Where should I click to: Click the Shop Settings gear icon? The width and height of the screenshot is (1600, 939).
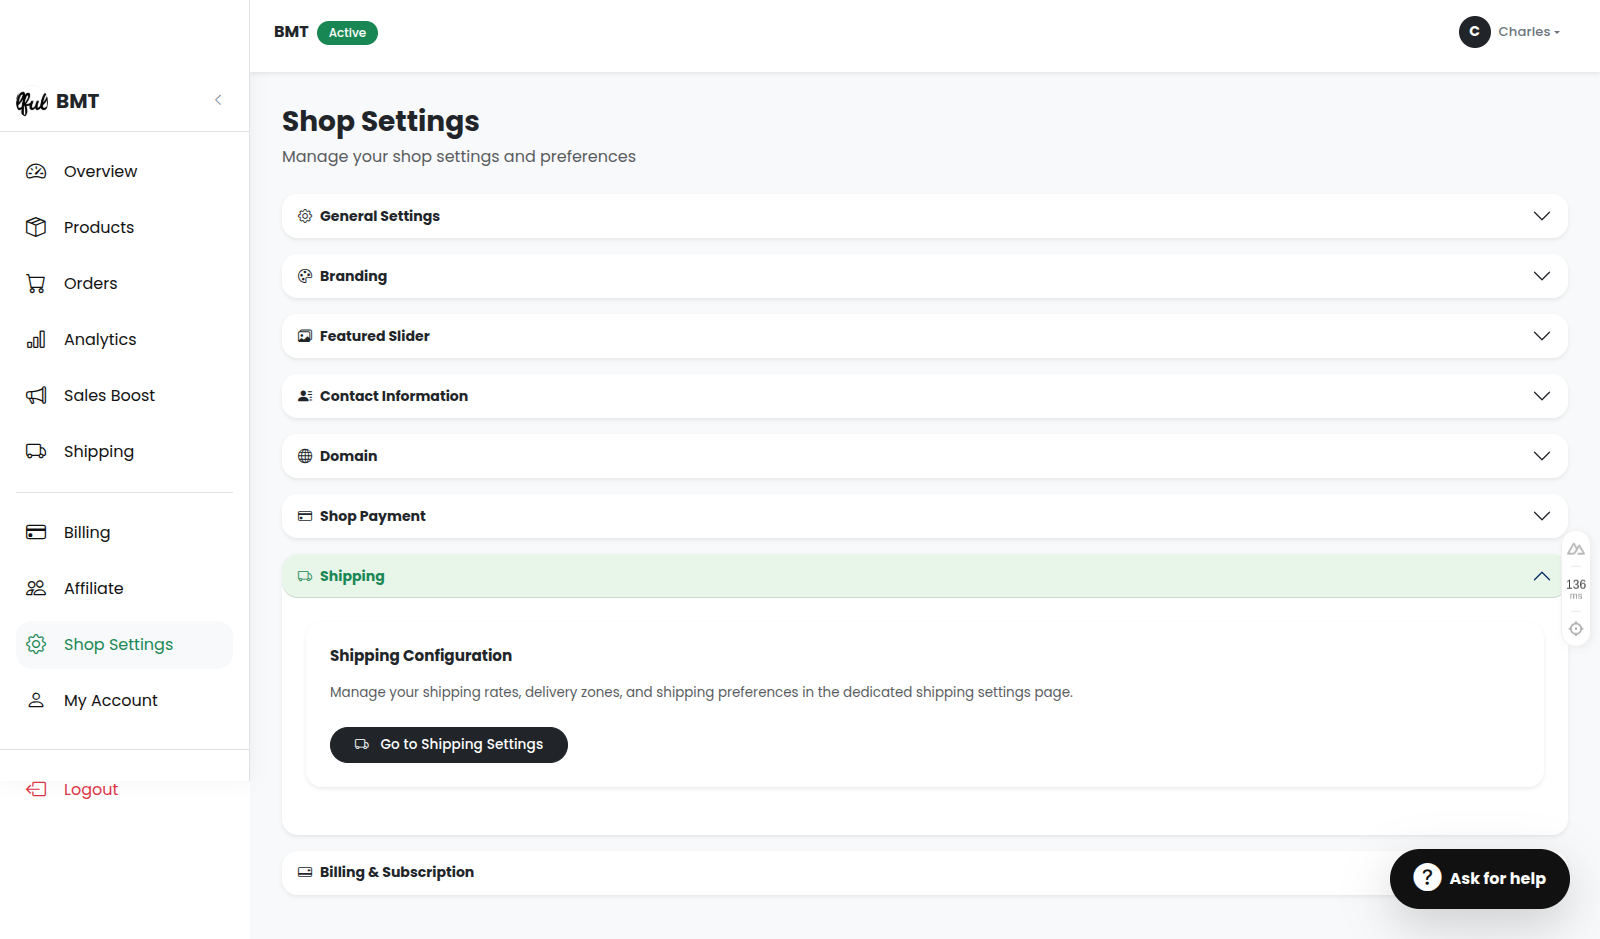[36, 644]
